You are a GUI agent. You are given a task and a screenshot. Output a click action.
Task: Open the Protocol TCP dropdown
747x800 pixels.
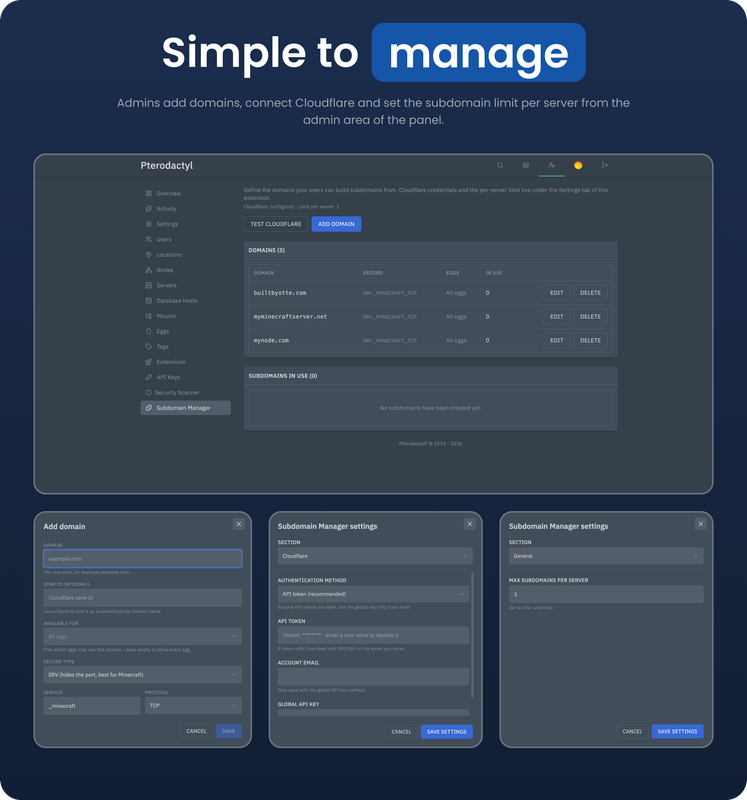193,706
